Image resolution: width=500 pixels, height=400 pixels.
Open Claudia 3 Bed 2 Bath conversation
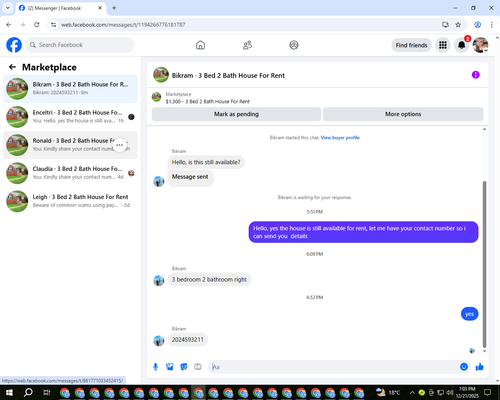(70, 173)
